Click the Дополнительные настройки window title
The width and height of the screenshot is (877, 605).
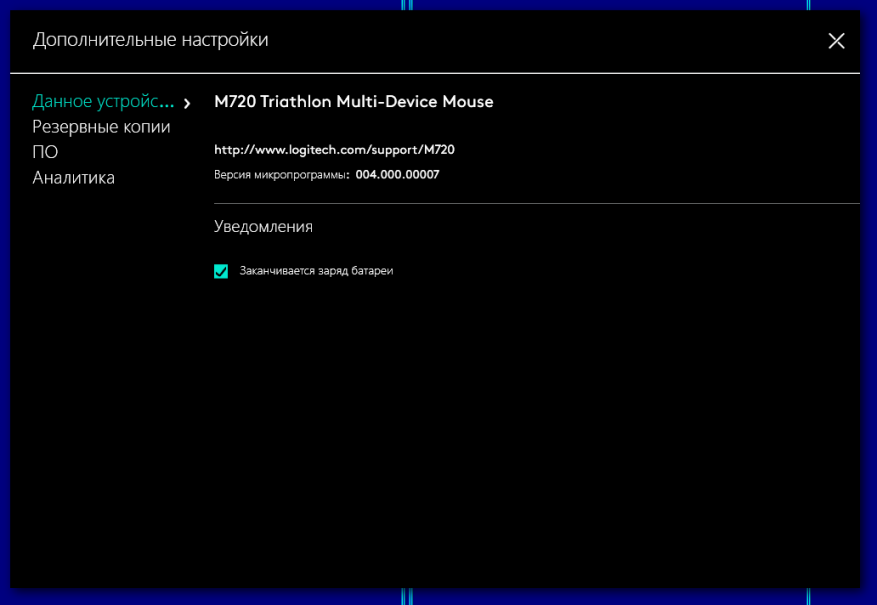point(150,40)
